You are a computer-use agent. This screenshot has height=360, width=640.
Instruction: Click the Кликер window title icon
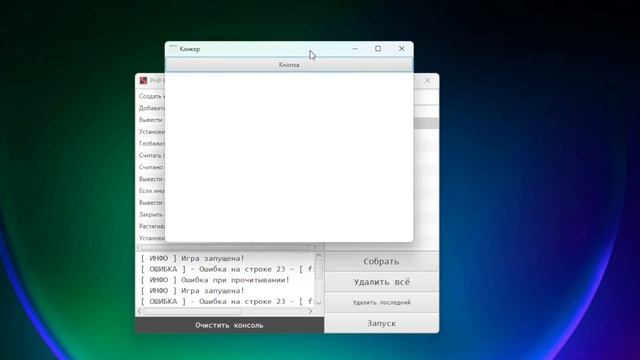pyautogui.click(x=173, y=49)
